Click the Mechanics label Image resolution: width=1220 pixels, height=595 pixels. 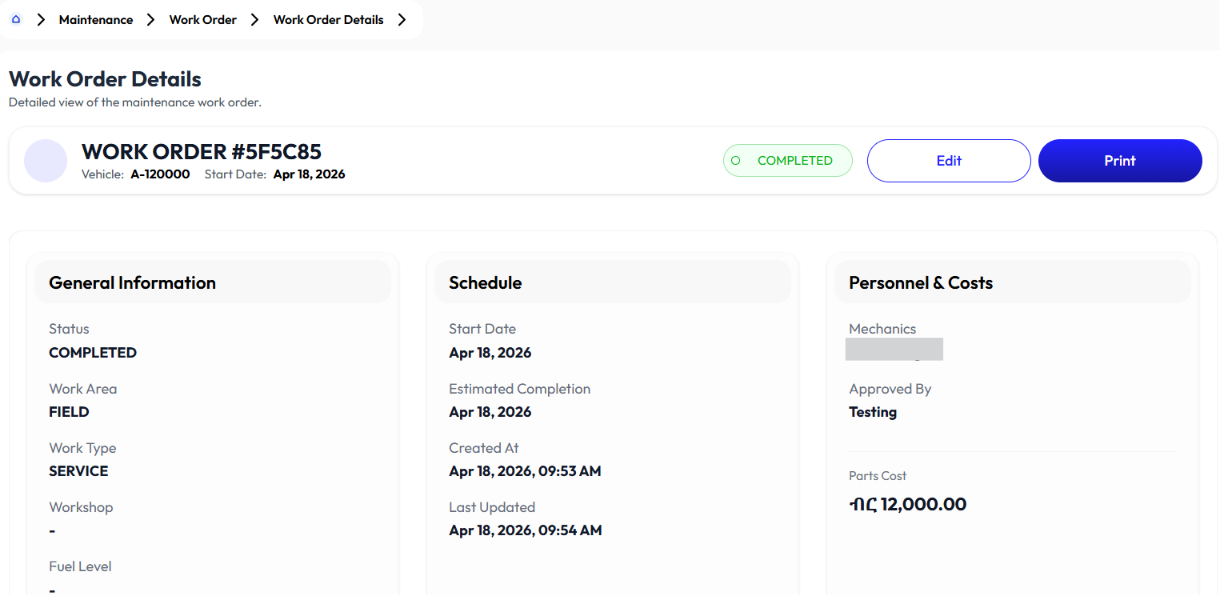[882, 329]
